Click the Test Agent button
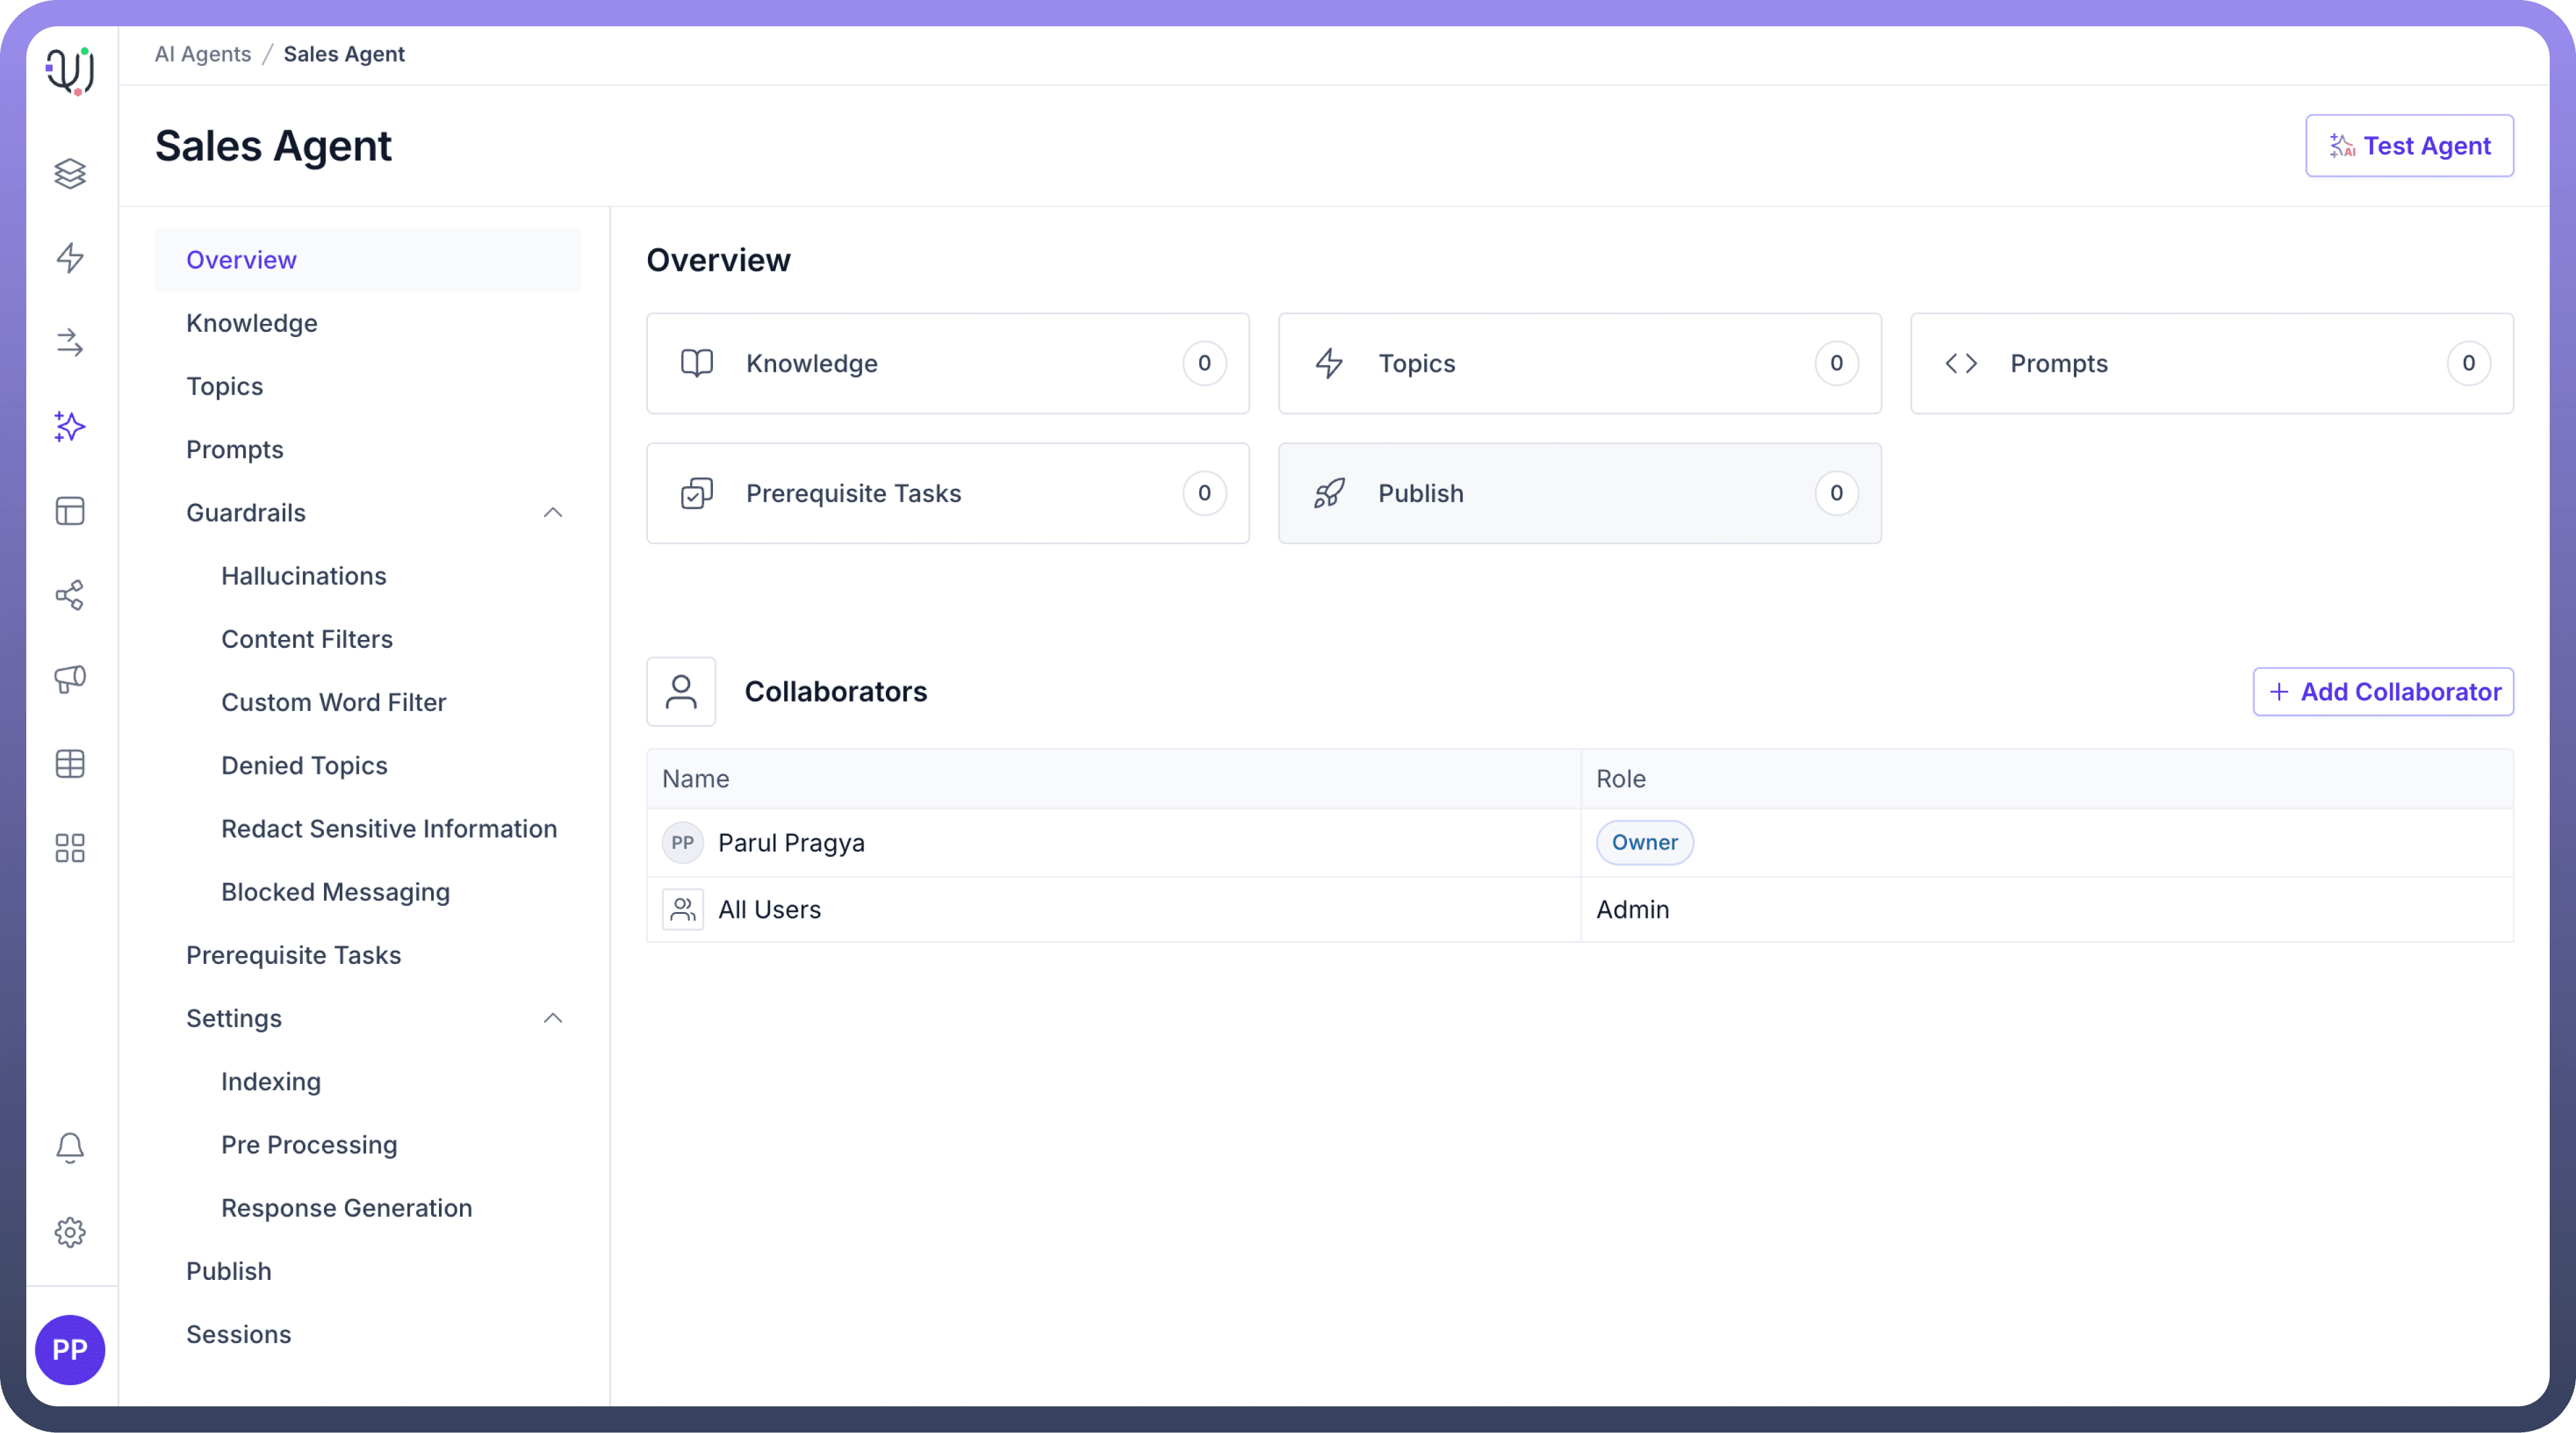This screenshot has height=1433, width=2576. pos(2409,146)
